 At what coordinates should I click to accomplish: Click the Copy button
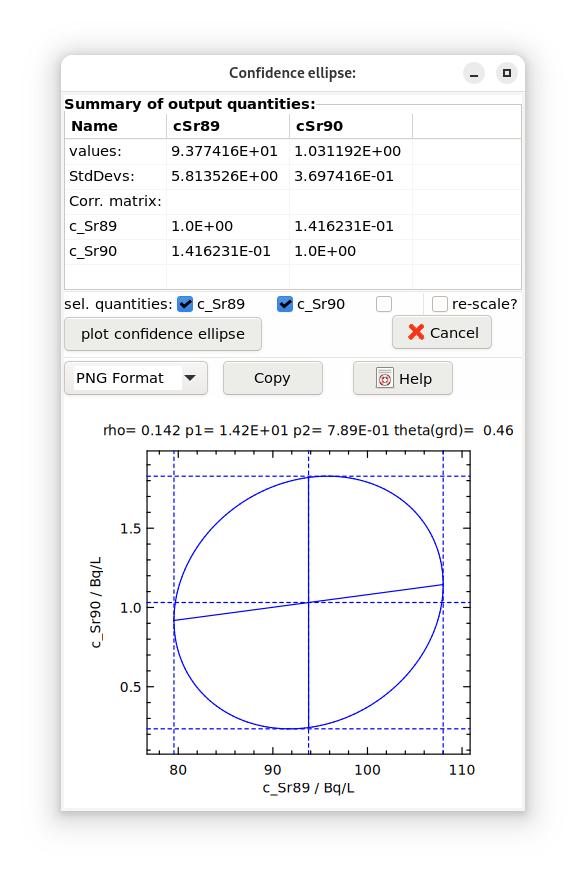[x=273, y=378]
